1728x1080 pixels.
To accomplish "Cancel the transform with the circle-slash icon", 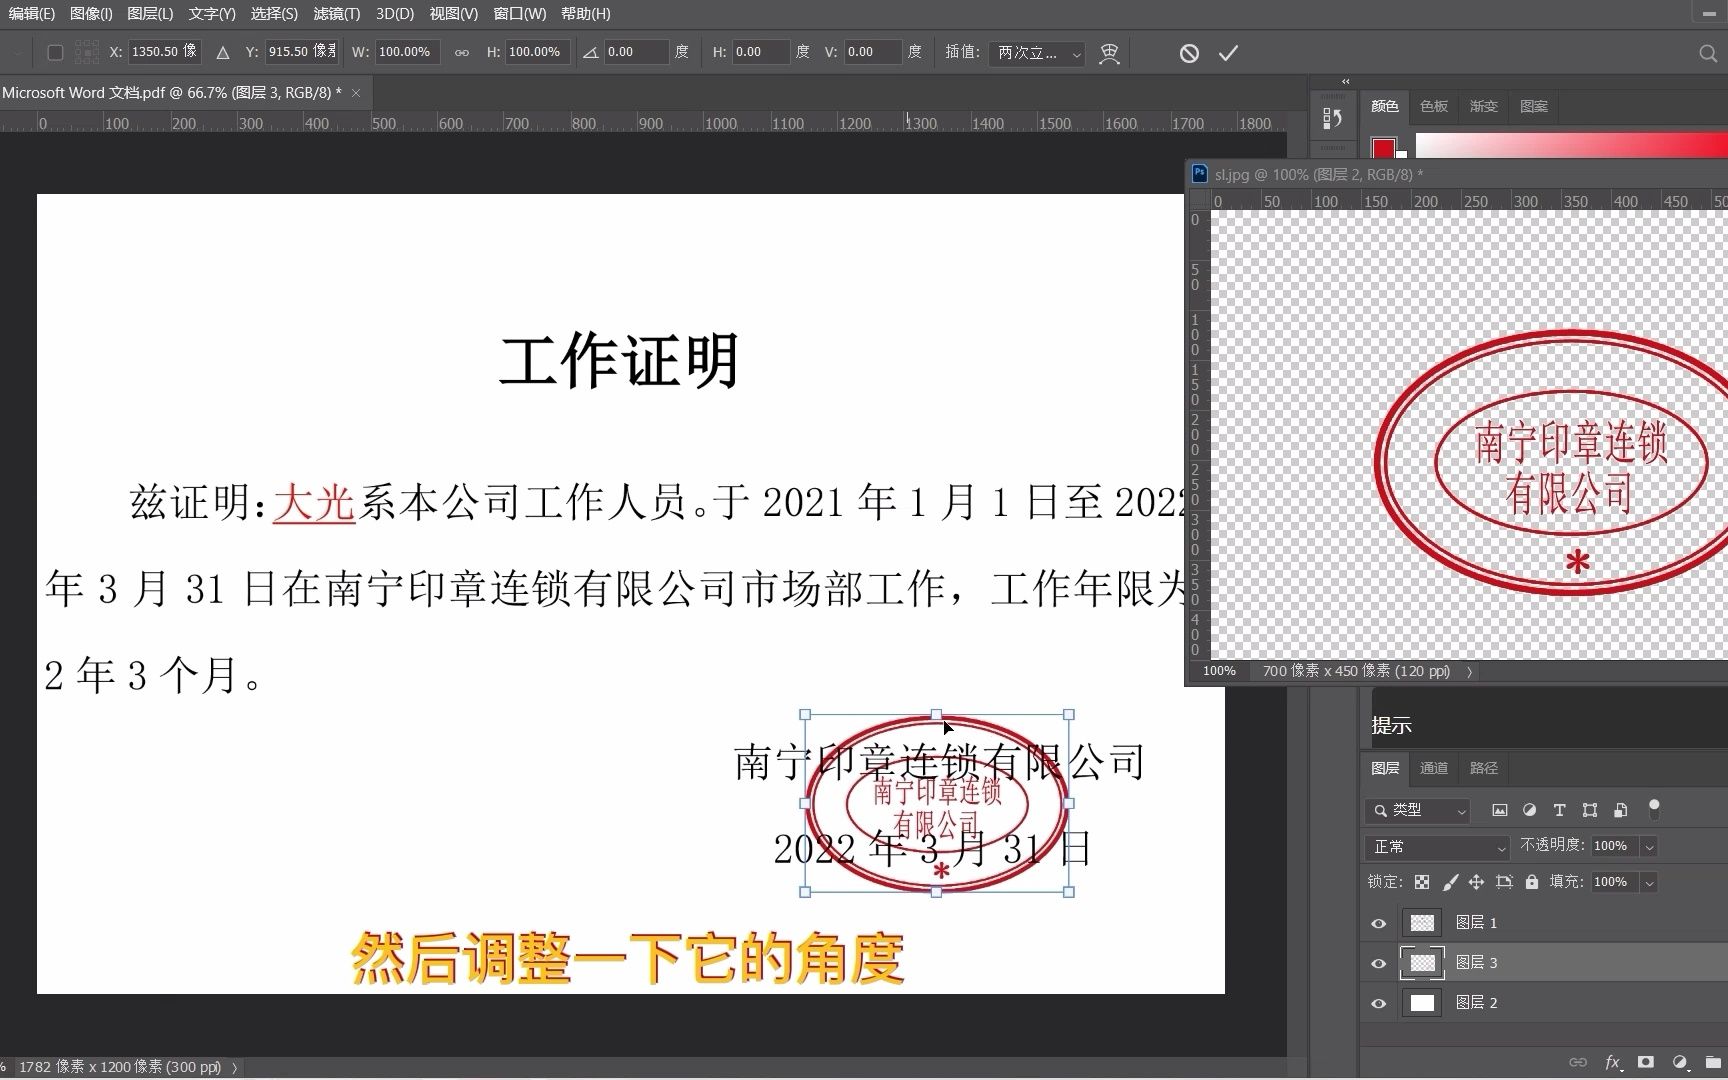I will [1189, 53].
